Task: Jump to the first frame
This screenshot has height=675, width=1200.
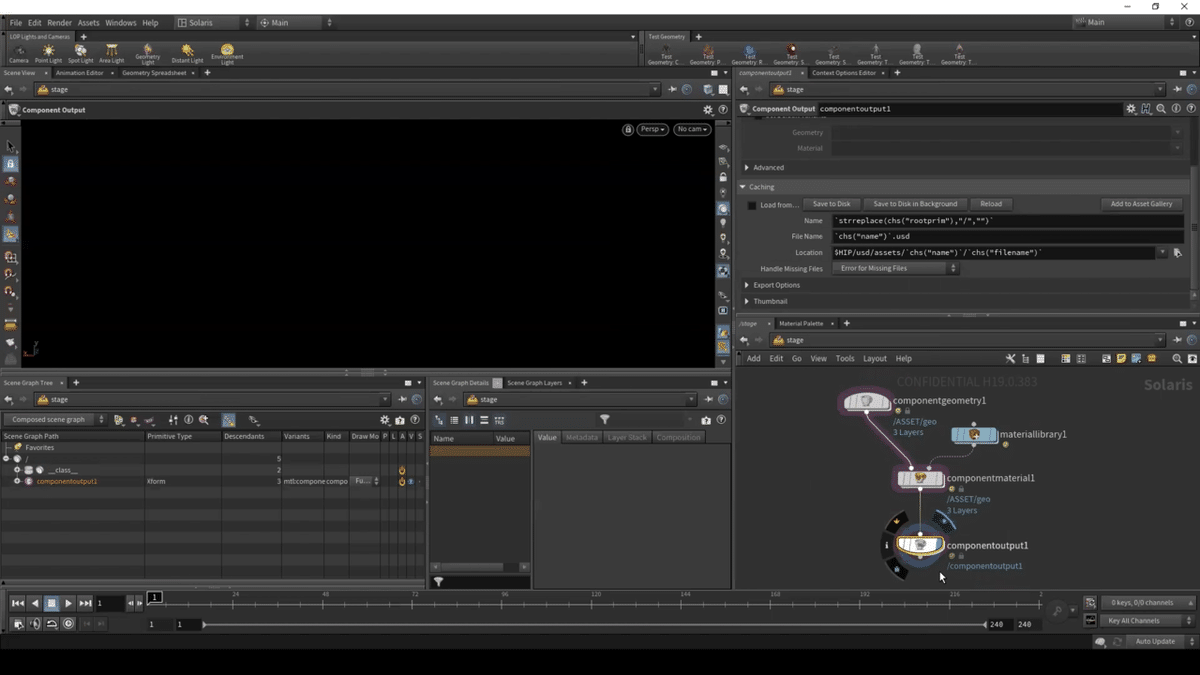Action: [18, 603]
